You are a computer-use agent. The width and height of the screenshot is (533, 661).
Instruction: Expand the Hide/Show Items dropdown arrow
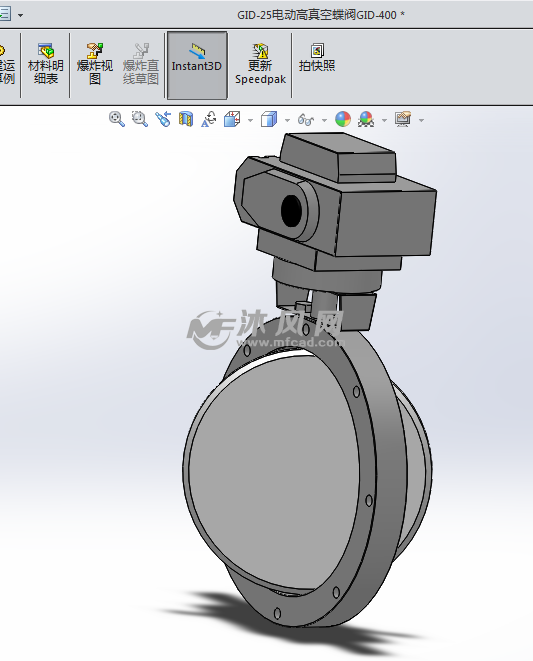pyautogui.click(x=324, y=121)
